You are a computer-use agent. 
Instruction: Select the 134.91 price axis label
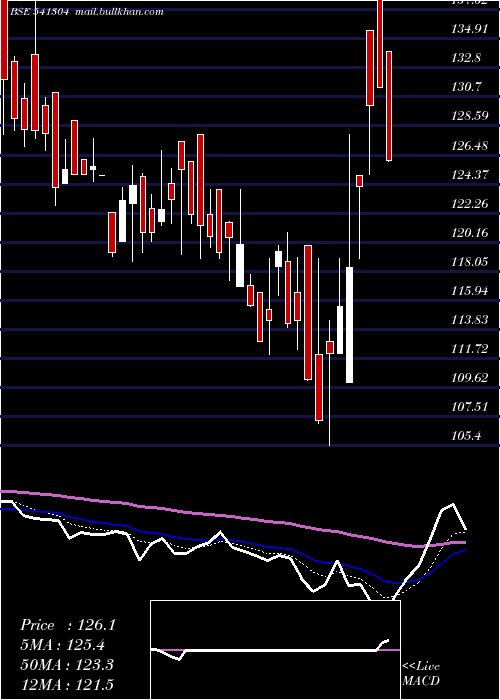point(469,29)
